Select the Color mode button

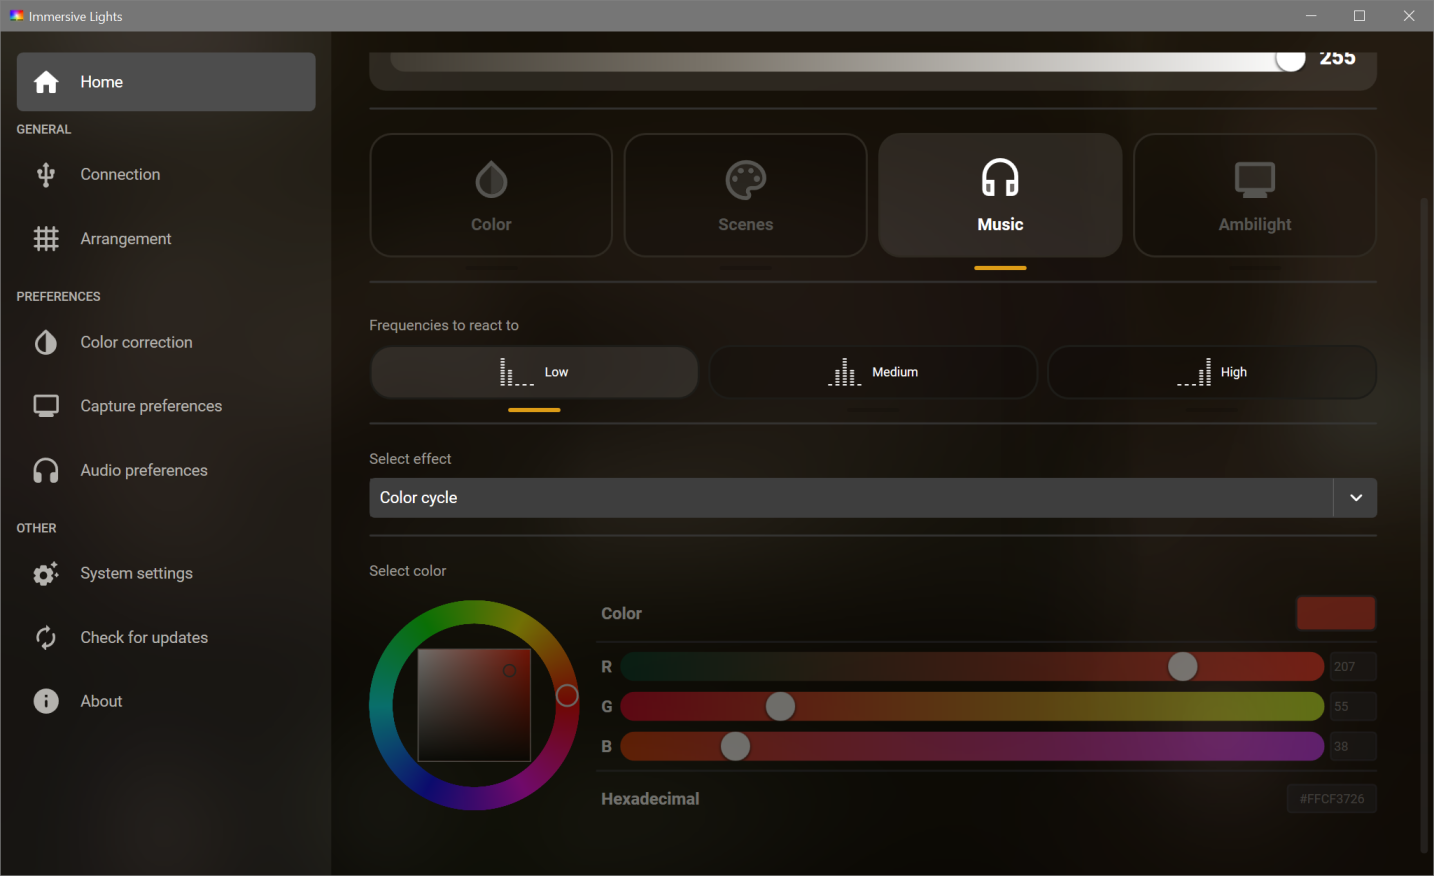(491, 196)
